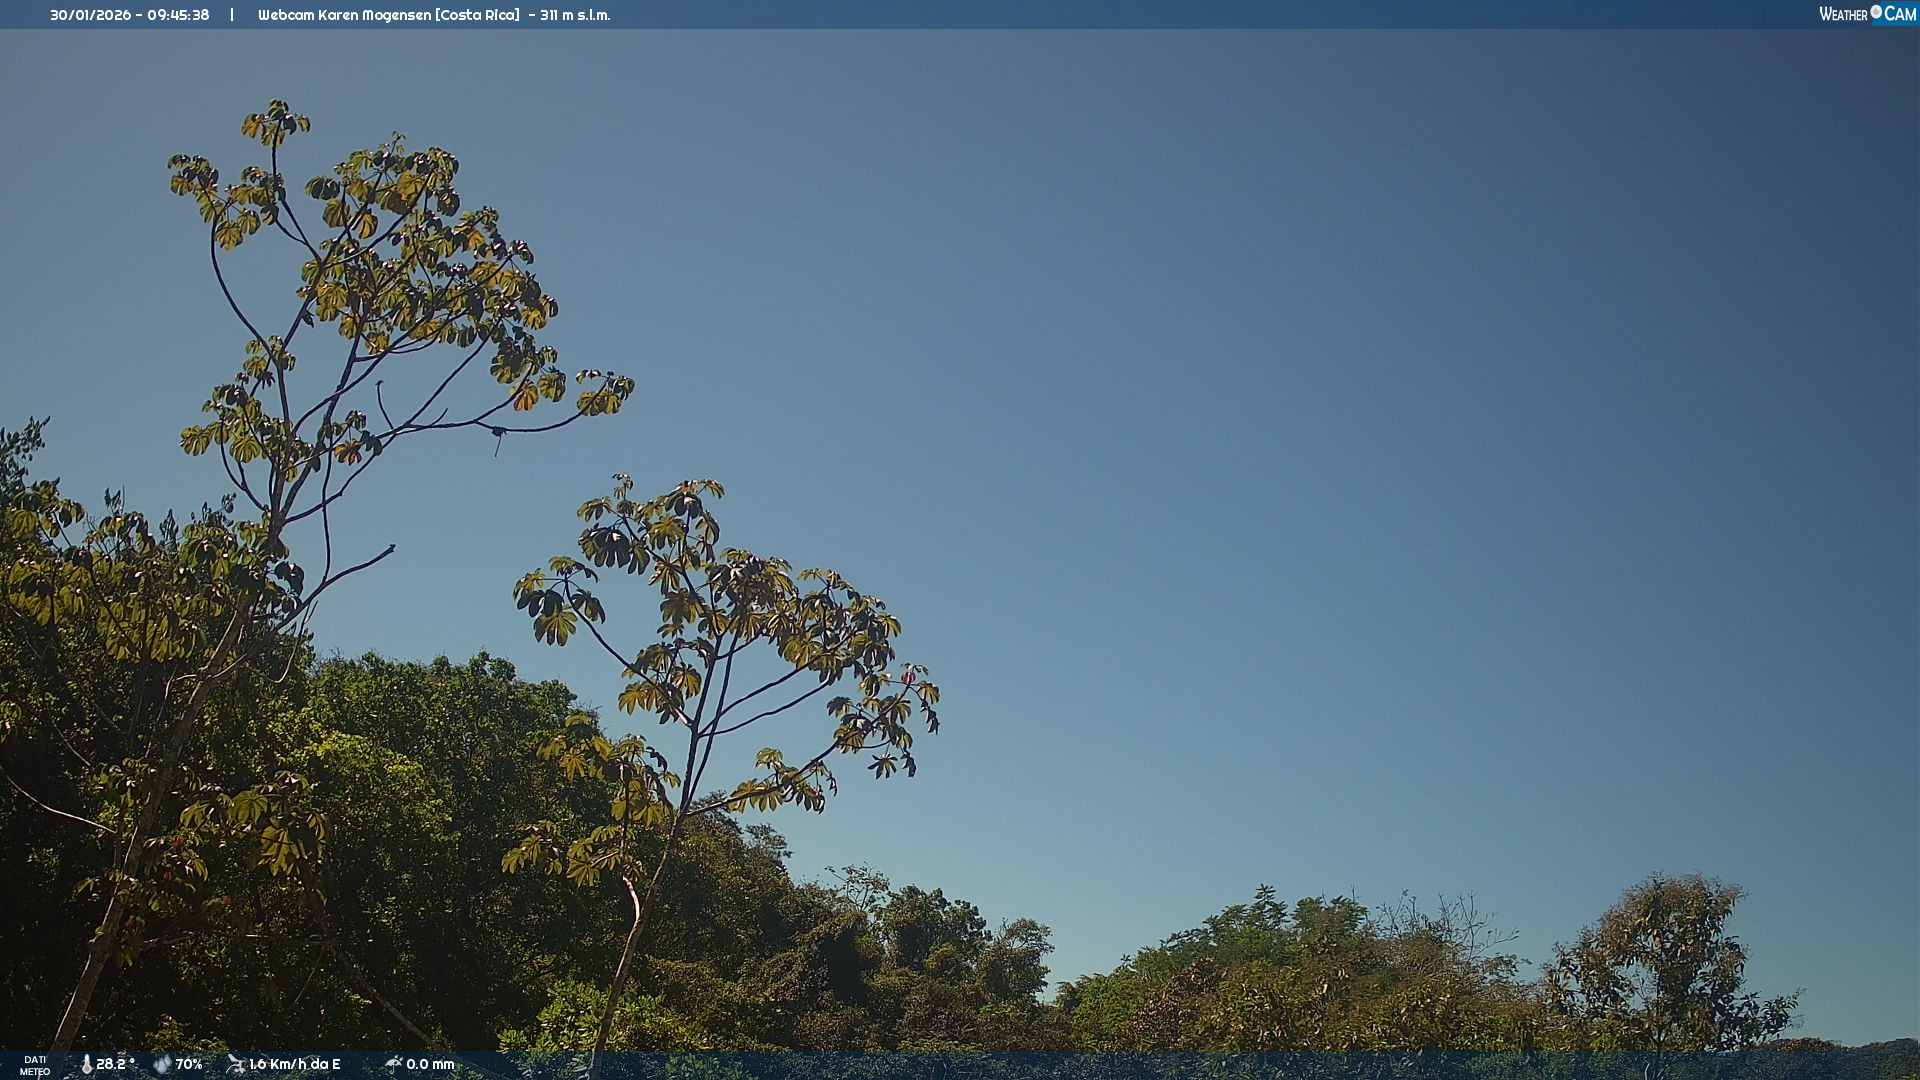Click the rain umbrella icon
Screen dimensions: 1920x1080
coord(393,1064)
